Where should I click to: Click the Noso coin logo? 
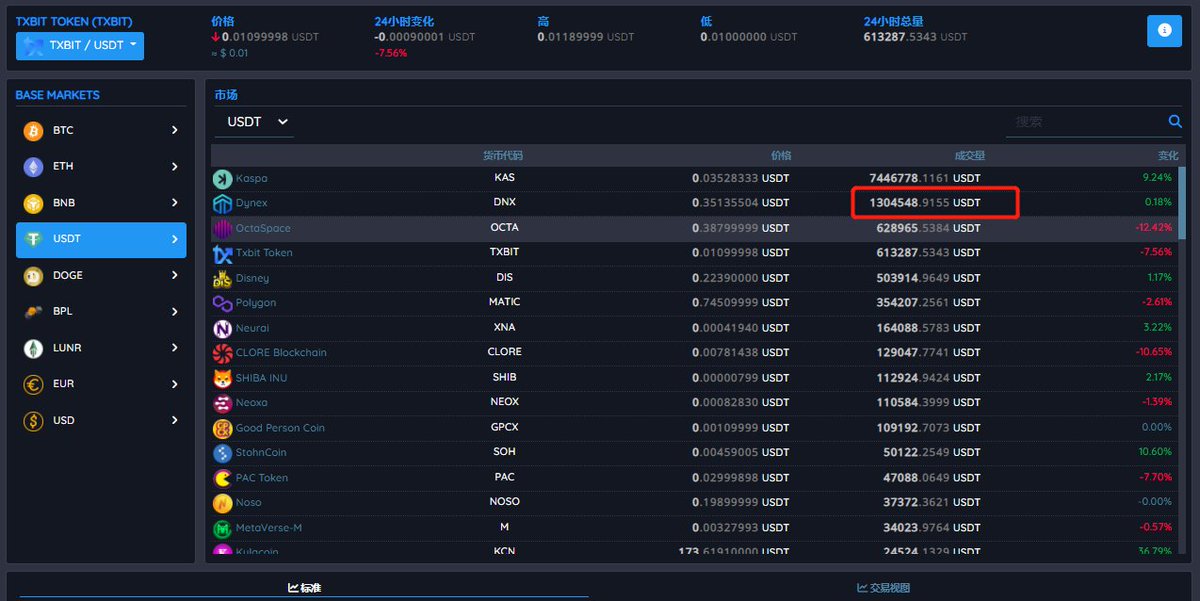pos(222,504)
